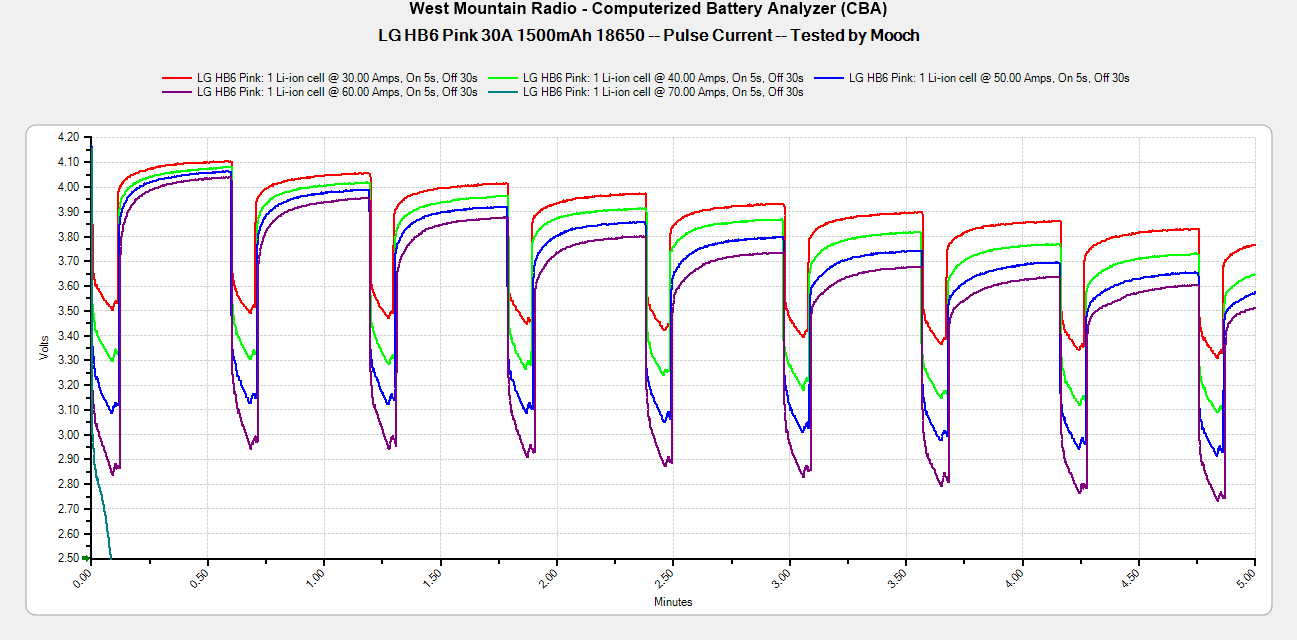Click the green 40.00 Amps legend line
Image resolution: width=1297 pixels, height=640 pixels.
tap(502, 77)
